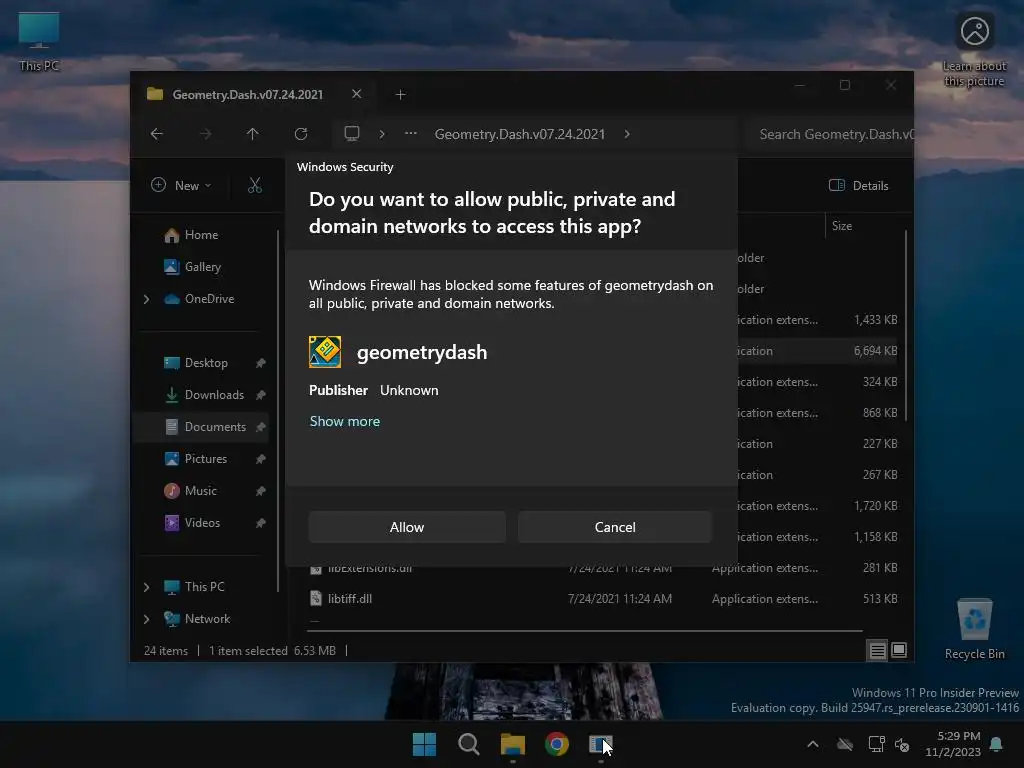1024x768 pixels.
Task: Show hidden system tray icons
Action: (x=813, y=744)
